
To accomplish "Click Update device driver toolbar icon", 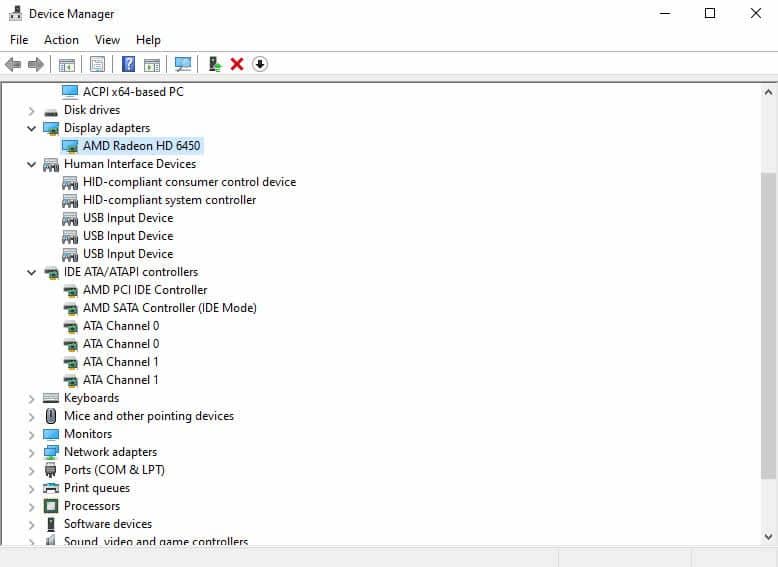I will tap(214, 64).
